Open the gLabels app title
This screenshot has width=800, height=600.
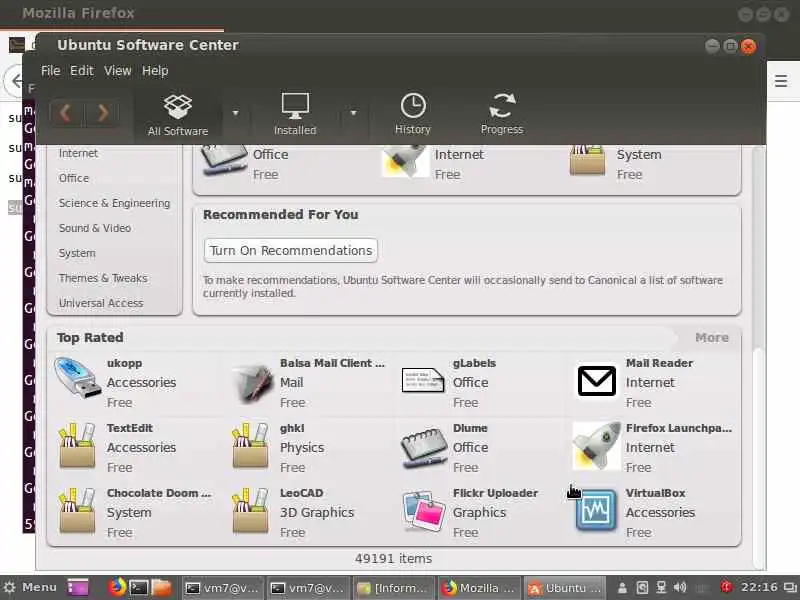[x=474, y=363]
